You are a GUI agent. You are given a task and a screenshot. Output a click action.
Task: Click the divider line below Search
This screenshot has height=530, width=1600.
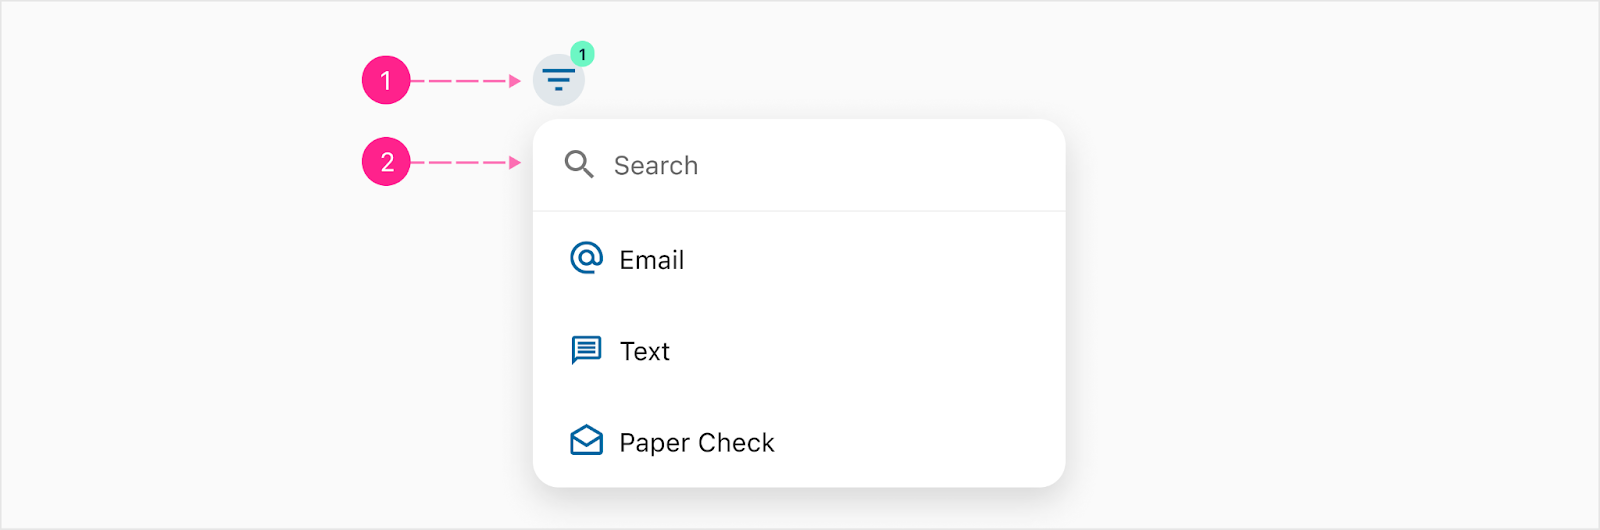pyautogui.click(x=799, y=211)
